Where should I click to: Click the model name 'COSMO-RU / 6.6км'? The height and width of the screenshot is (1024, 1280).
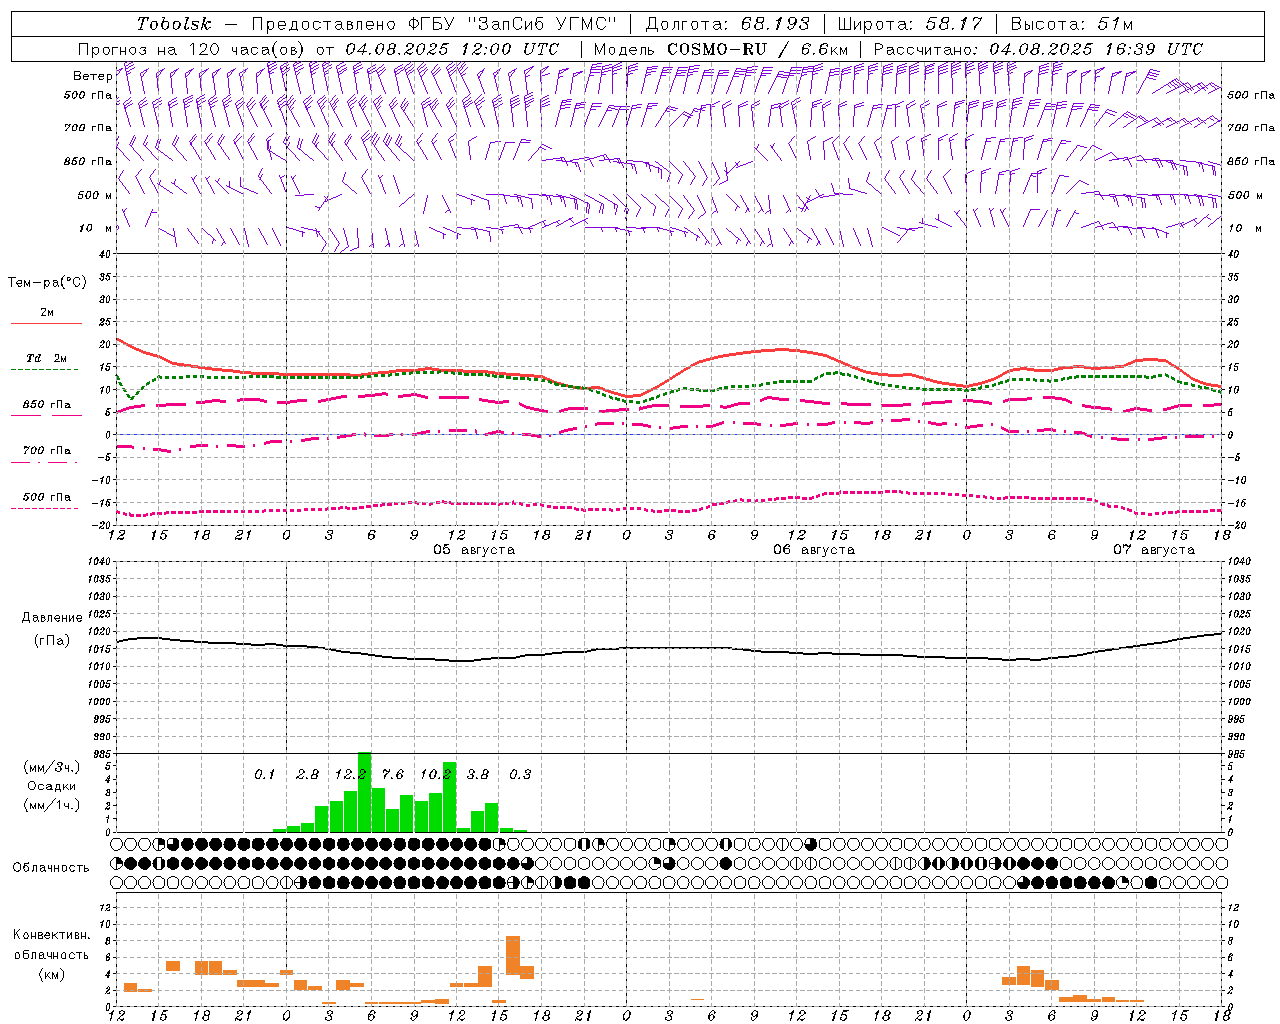pos(757,49)
